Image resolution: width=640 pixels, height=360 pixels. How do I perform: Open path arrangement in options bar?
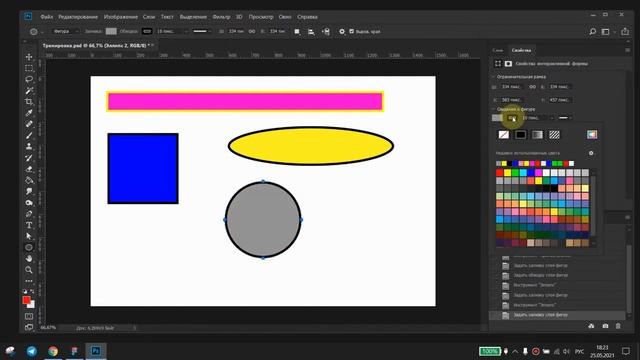(326, 31)
